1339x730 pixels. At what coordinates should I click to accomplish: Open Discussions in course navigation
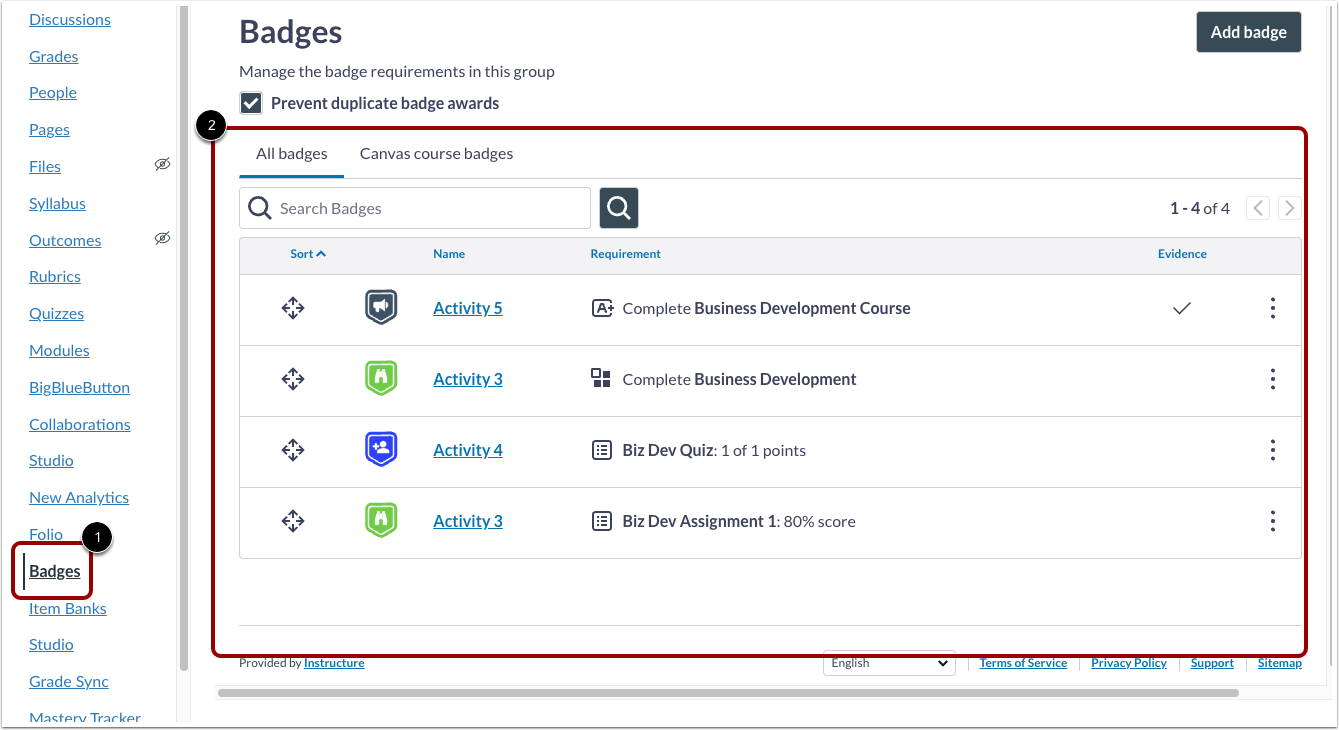70,19
